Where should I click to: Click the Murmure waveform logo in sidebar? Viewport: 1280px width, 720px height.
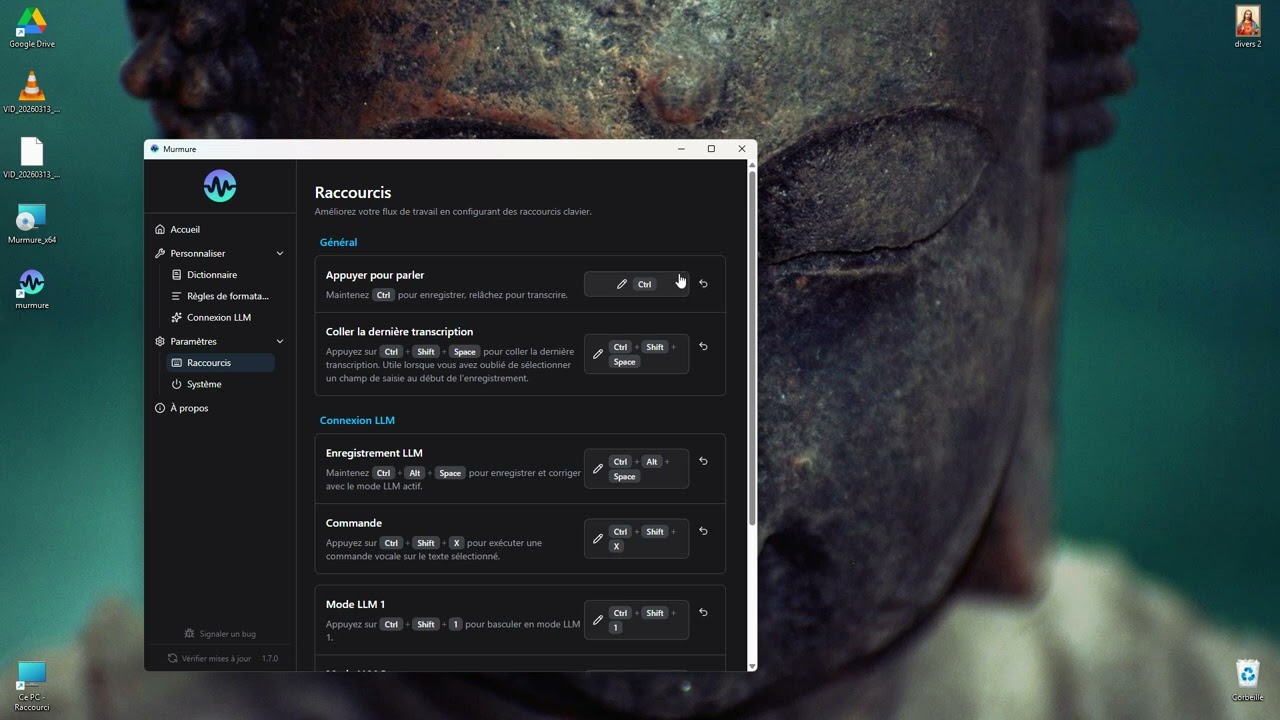(x=220, y=186)
